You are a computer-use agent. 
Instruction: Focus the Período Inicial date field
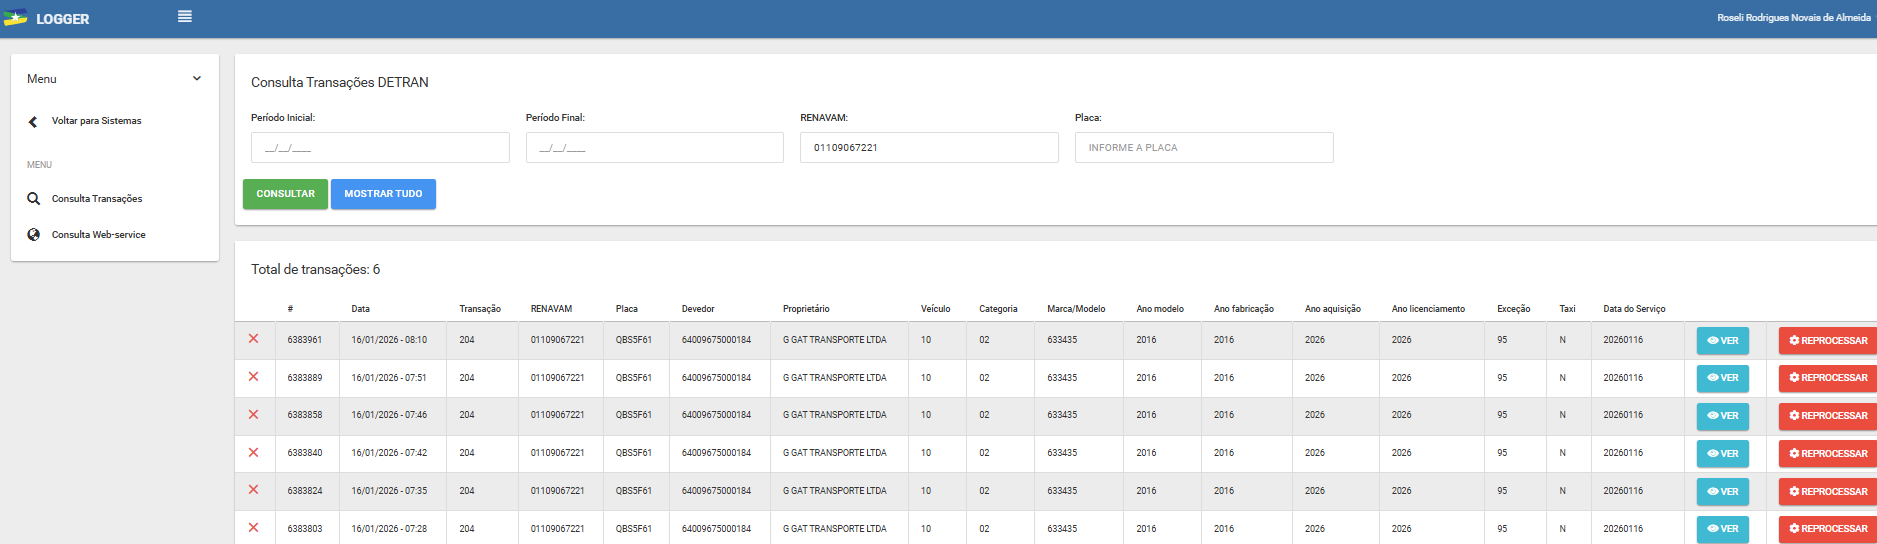[x=380, y=148]
